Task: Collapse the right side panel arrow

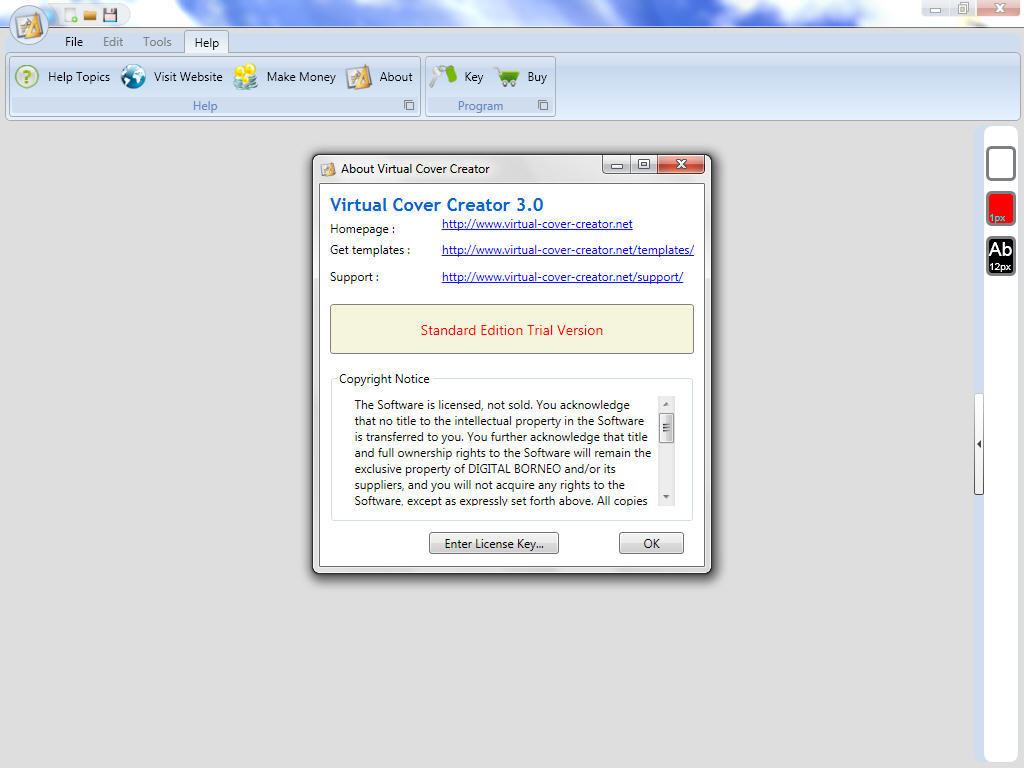Action: 978,444
